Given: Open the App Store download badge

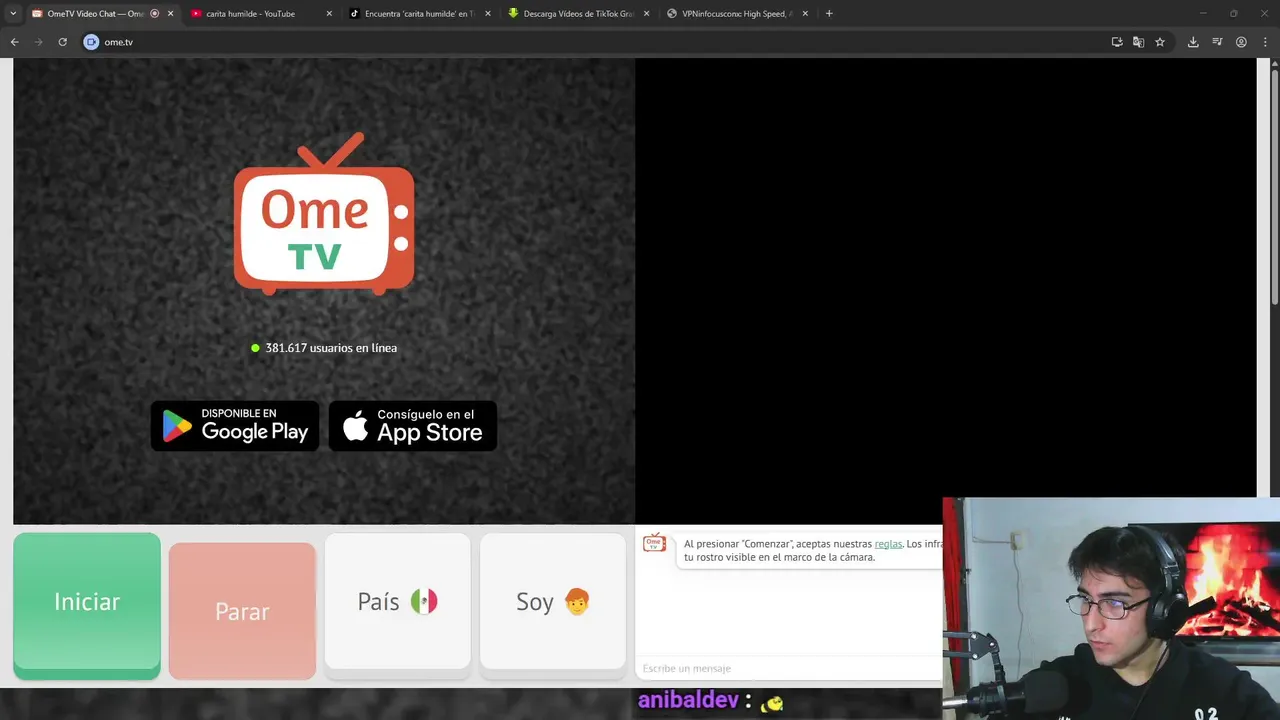Looking at the screenshot, I should [413, 426].
